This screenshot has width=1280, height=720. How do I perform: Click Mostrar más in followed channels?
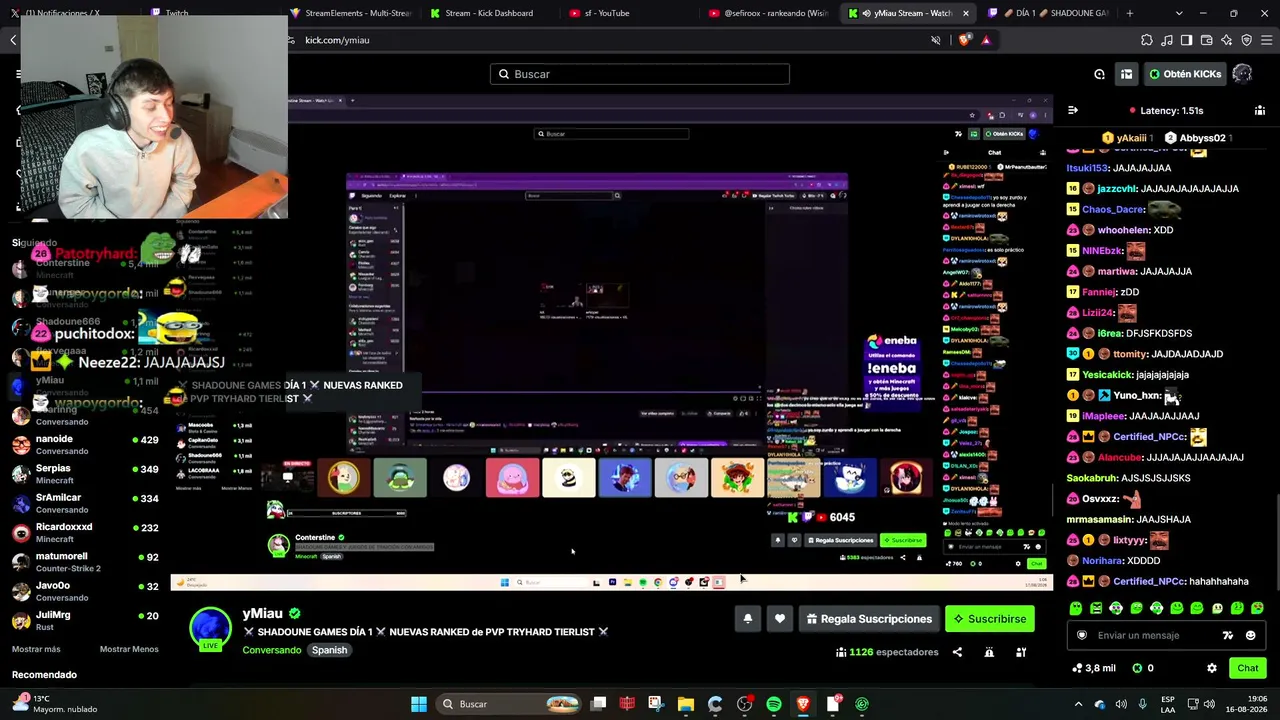(36, 649)
